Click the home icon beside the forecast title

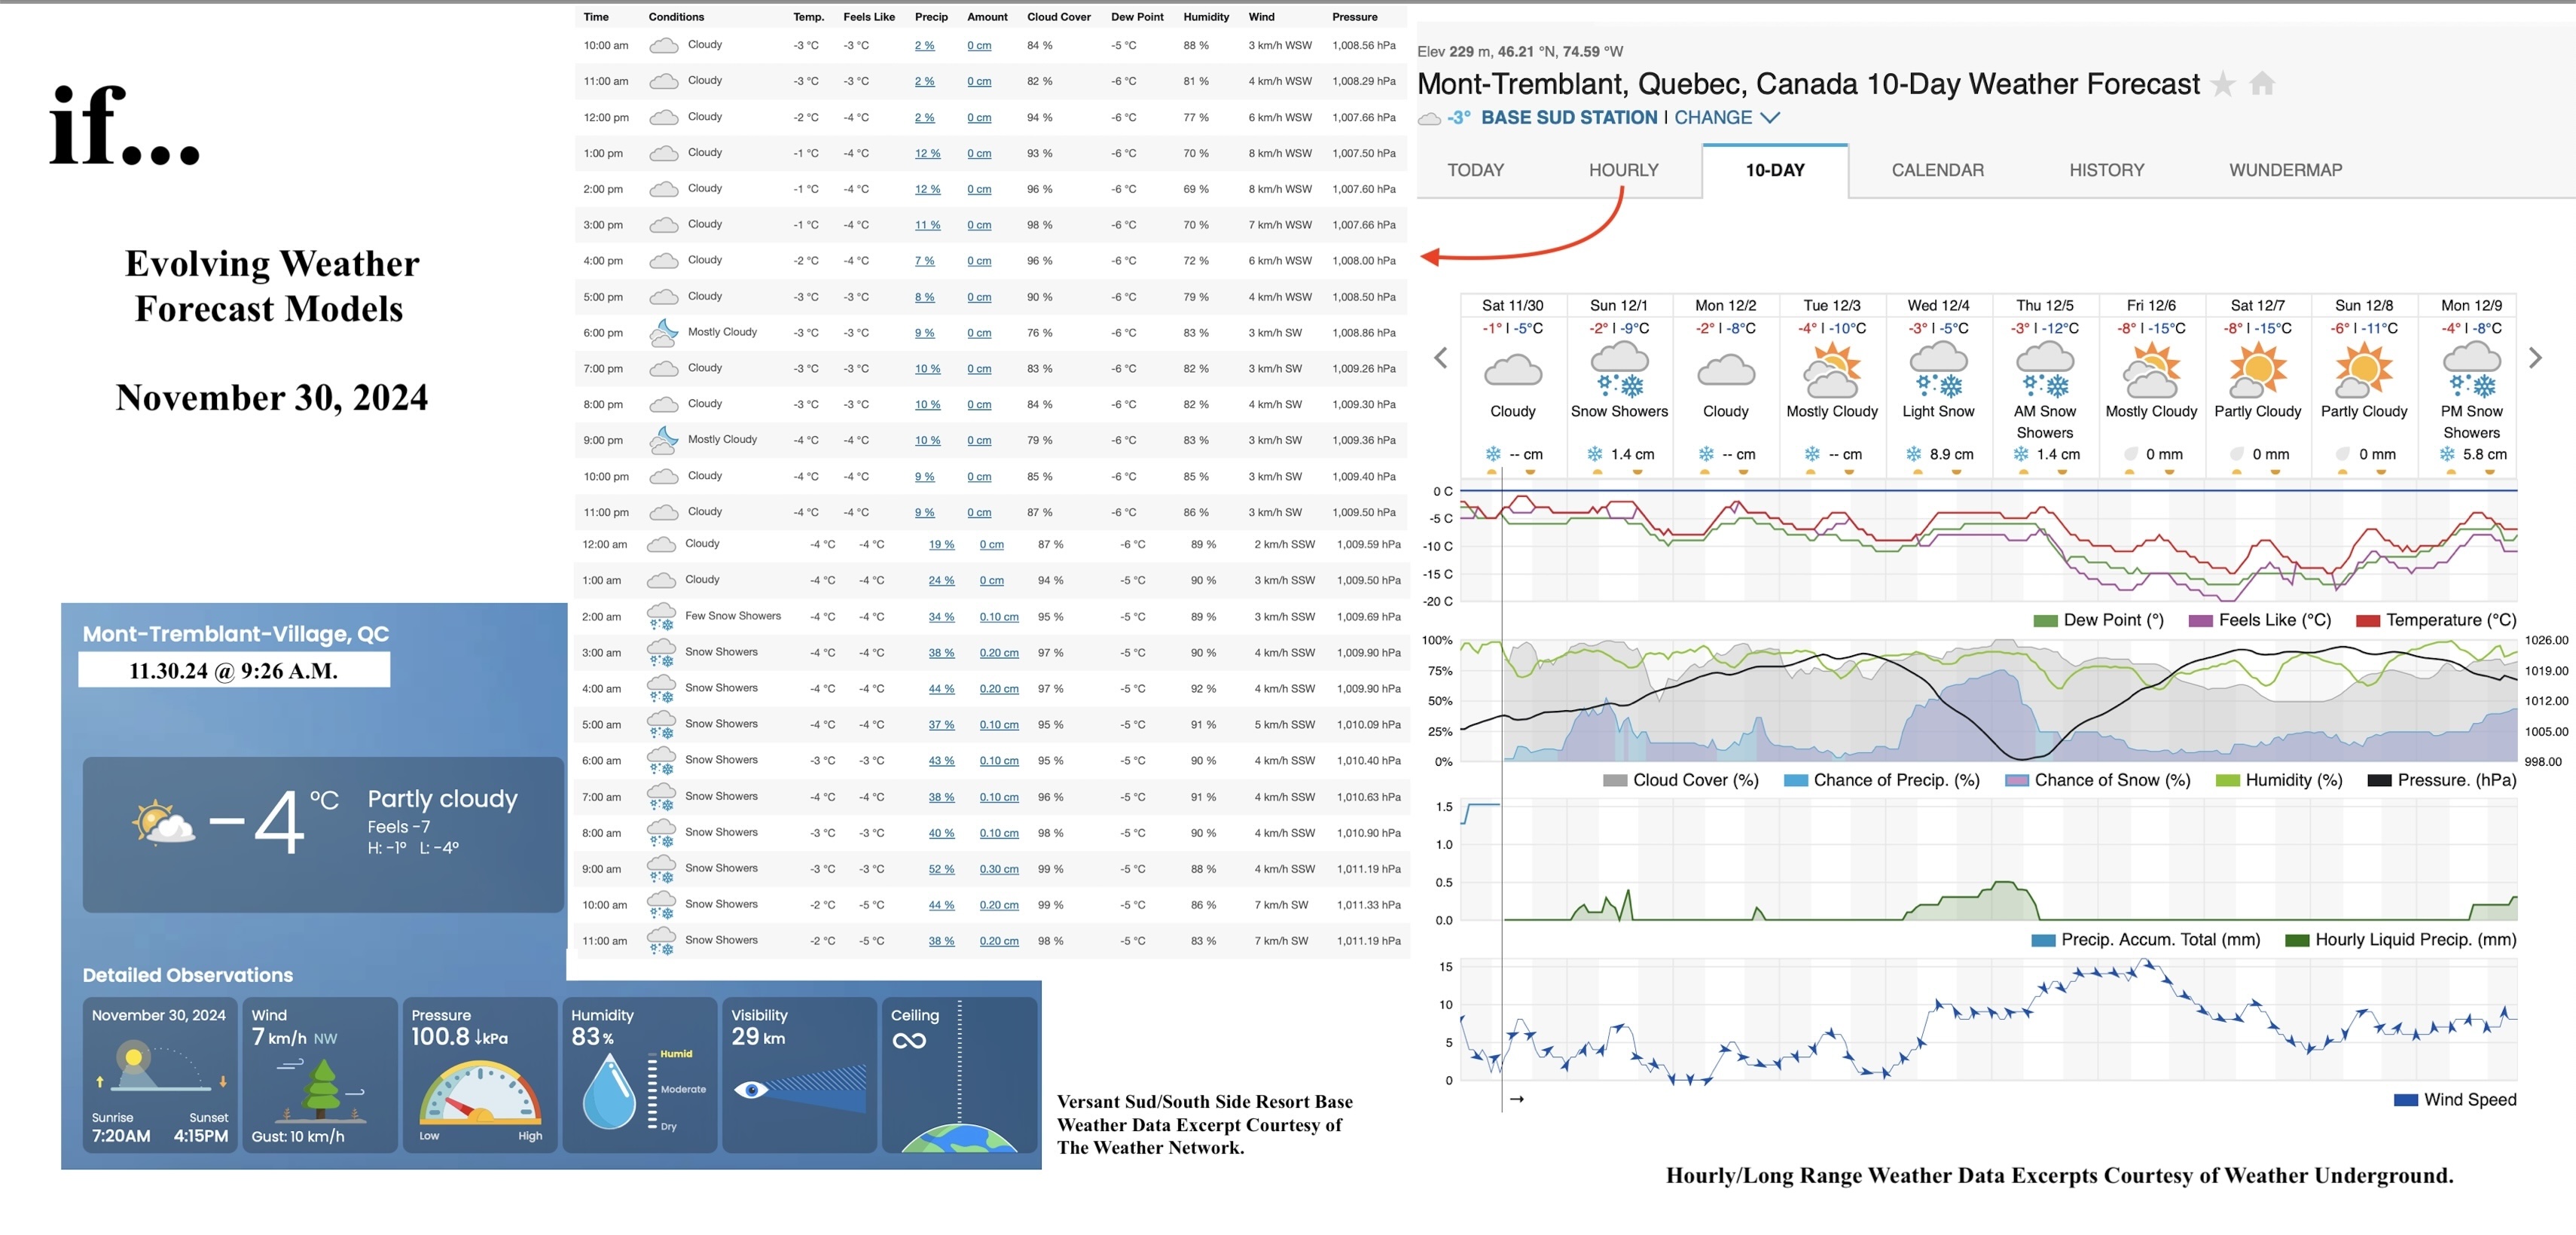2262,84
